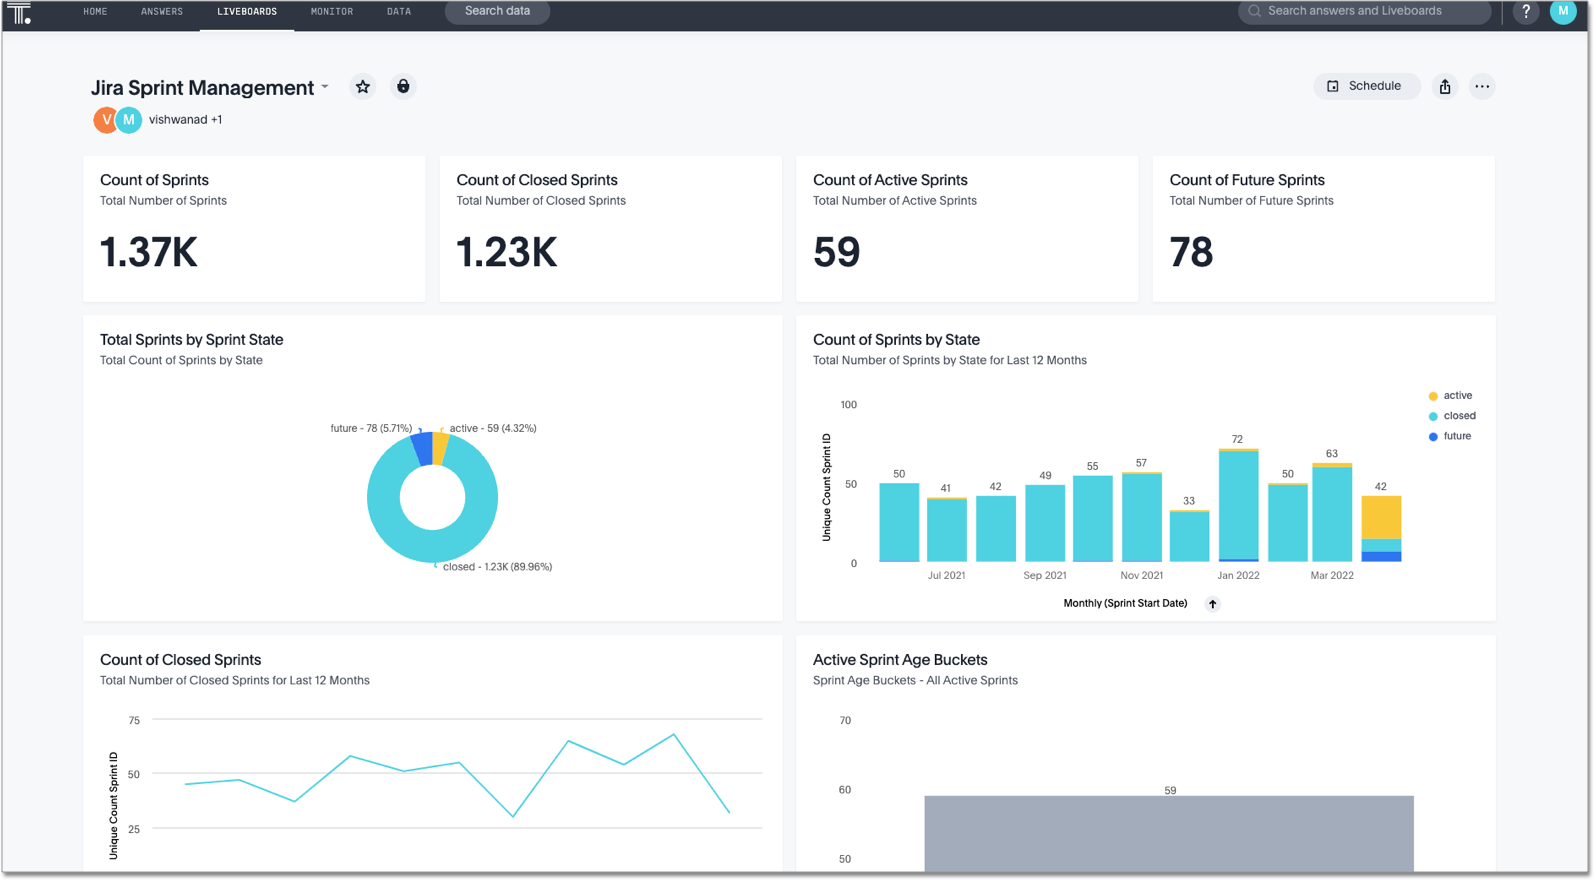Click the Monthly (Sprint Start Date) axis label
This screenshot has height=880, width=1594.
click(1125, 604)
